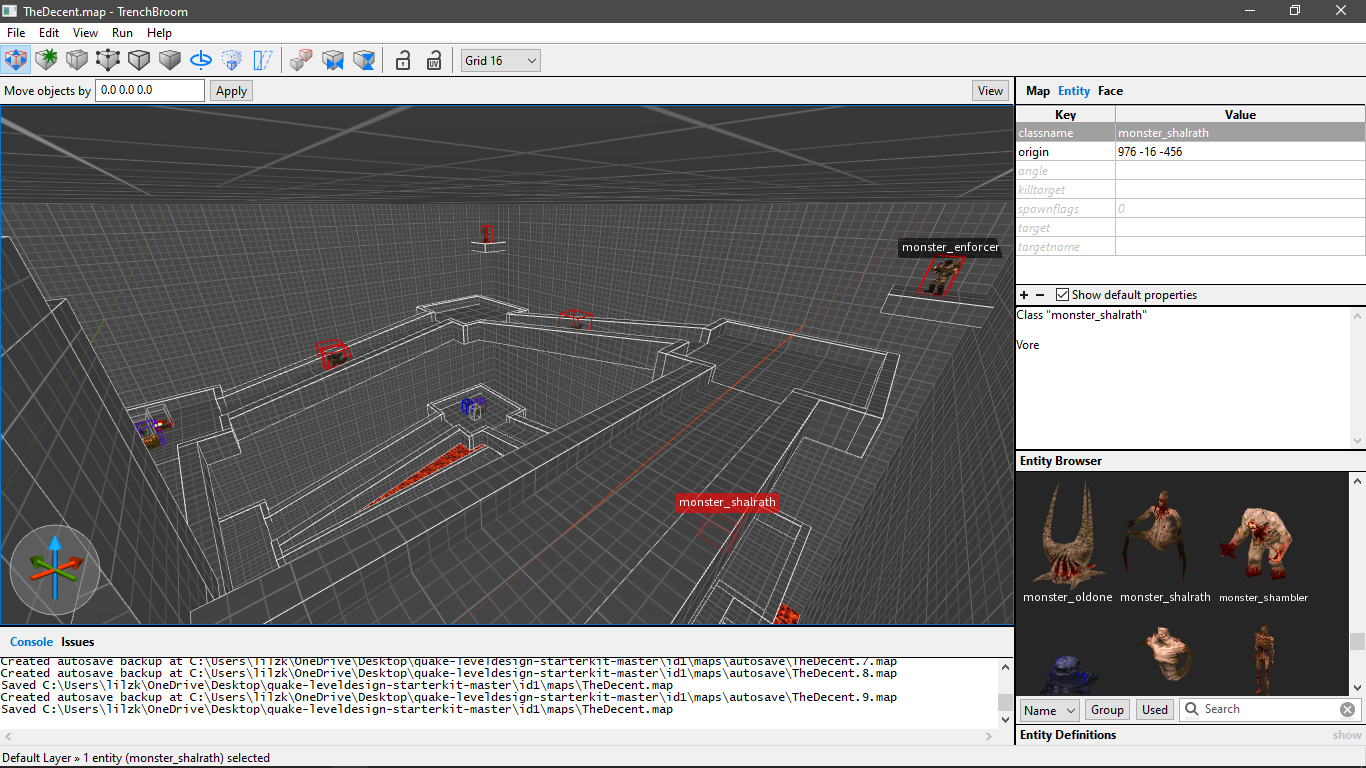Click the Key column header
Image resolution: width=1366 pixels, height=768 pixels.
(x=1066, y=115)
